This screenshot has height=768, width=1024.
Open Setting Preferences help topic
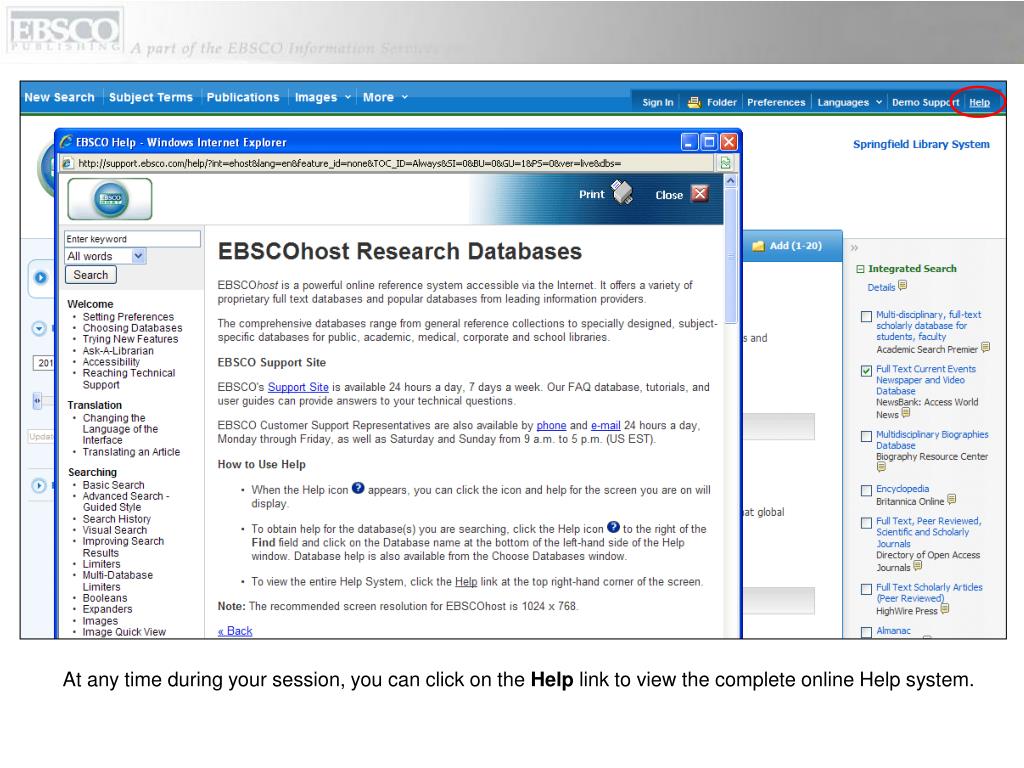[x=128, y=317]
